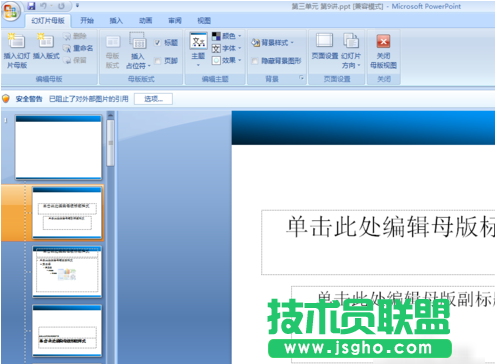Open Page Setup dialog

[325, 47]
